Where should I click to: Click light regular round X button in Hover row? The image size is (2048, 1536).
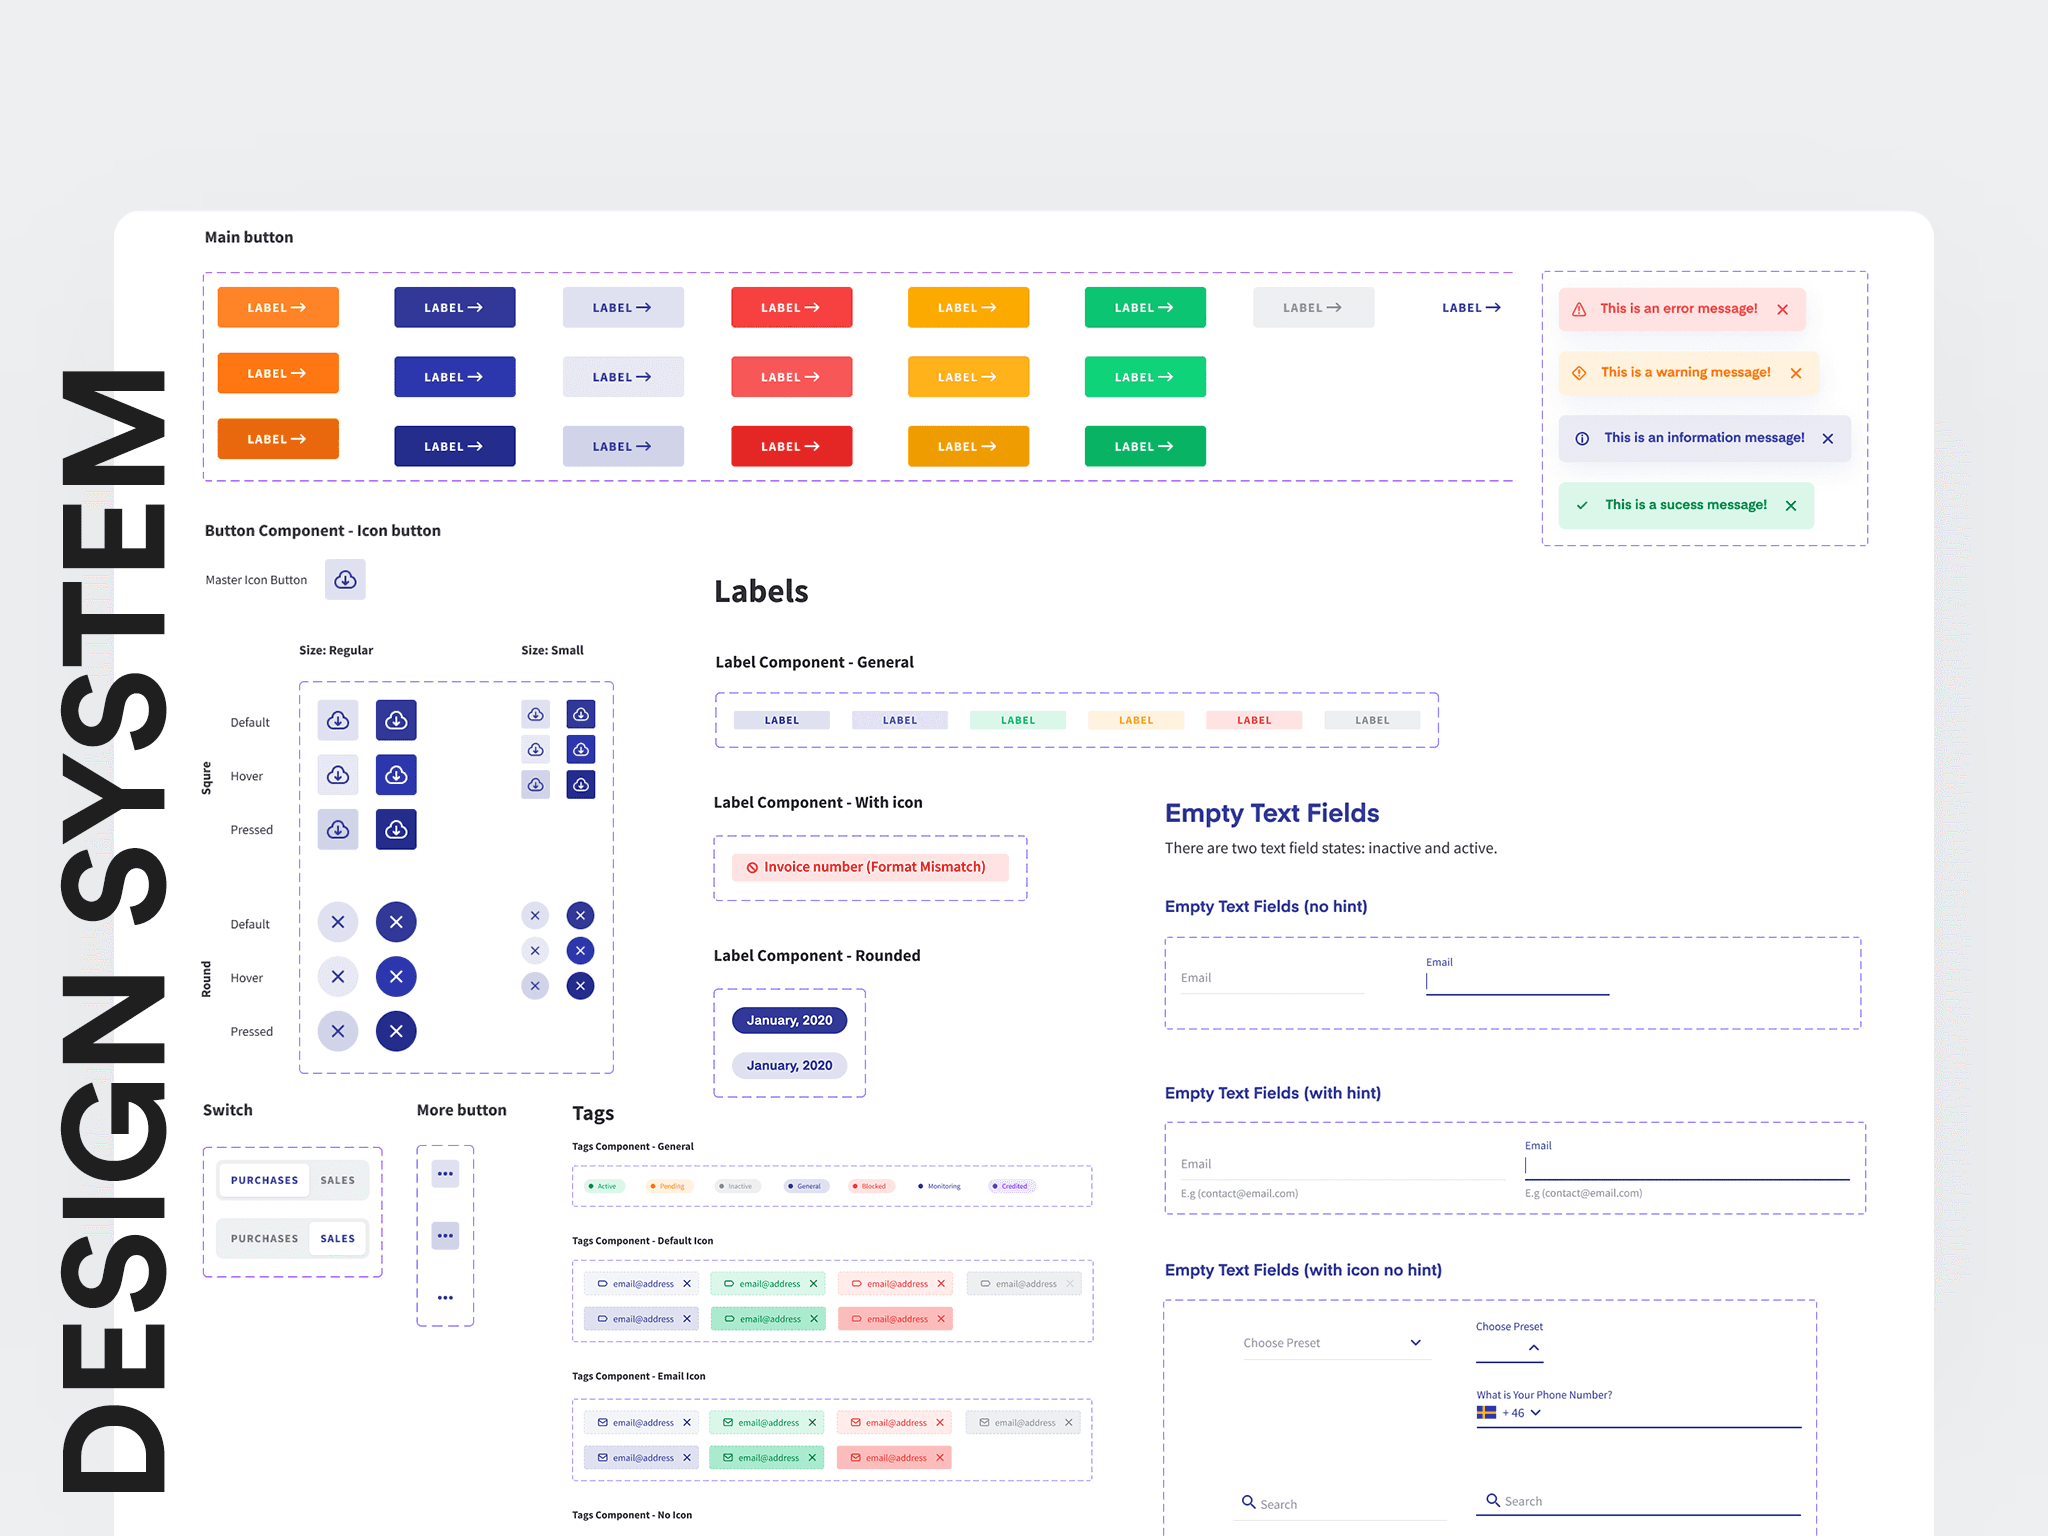(x=338, y=977)
